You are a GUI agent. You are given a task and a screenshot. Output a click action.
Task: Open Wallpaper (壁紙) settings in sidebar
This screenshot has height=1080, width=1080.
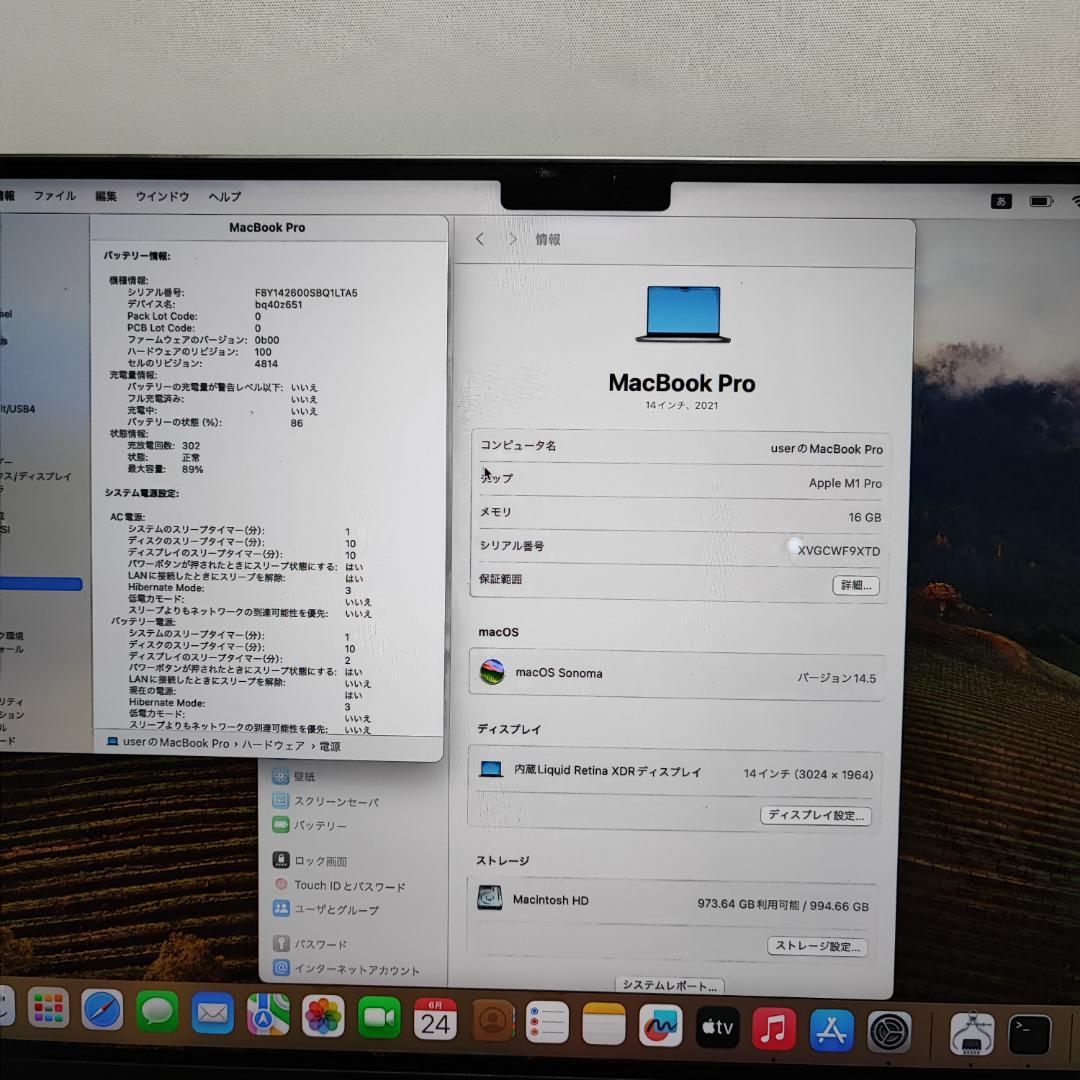[306, 775]
